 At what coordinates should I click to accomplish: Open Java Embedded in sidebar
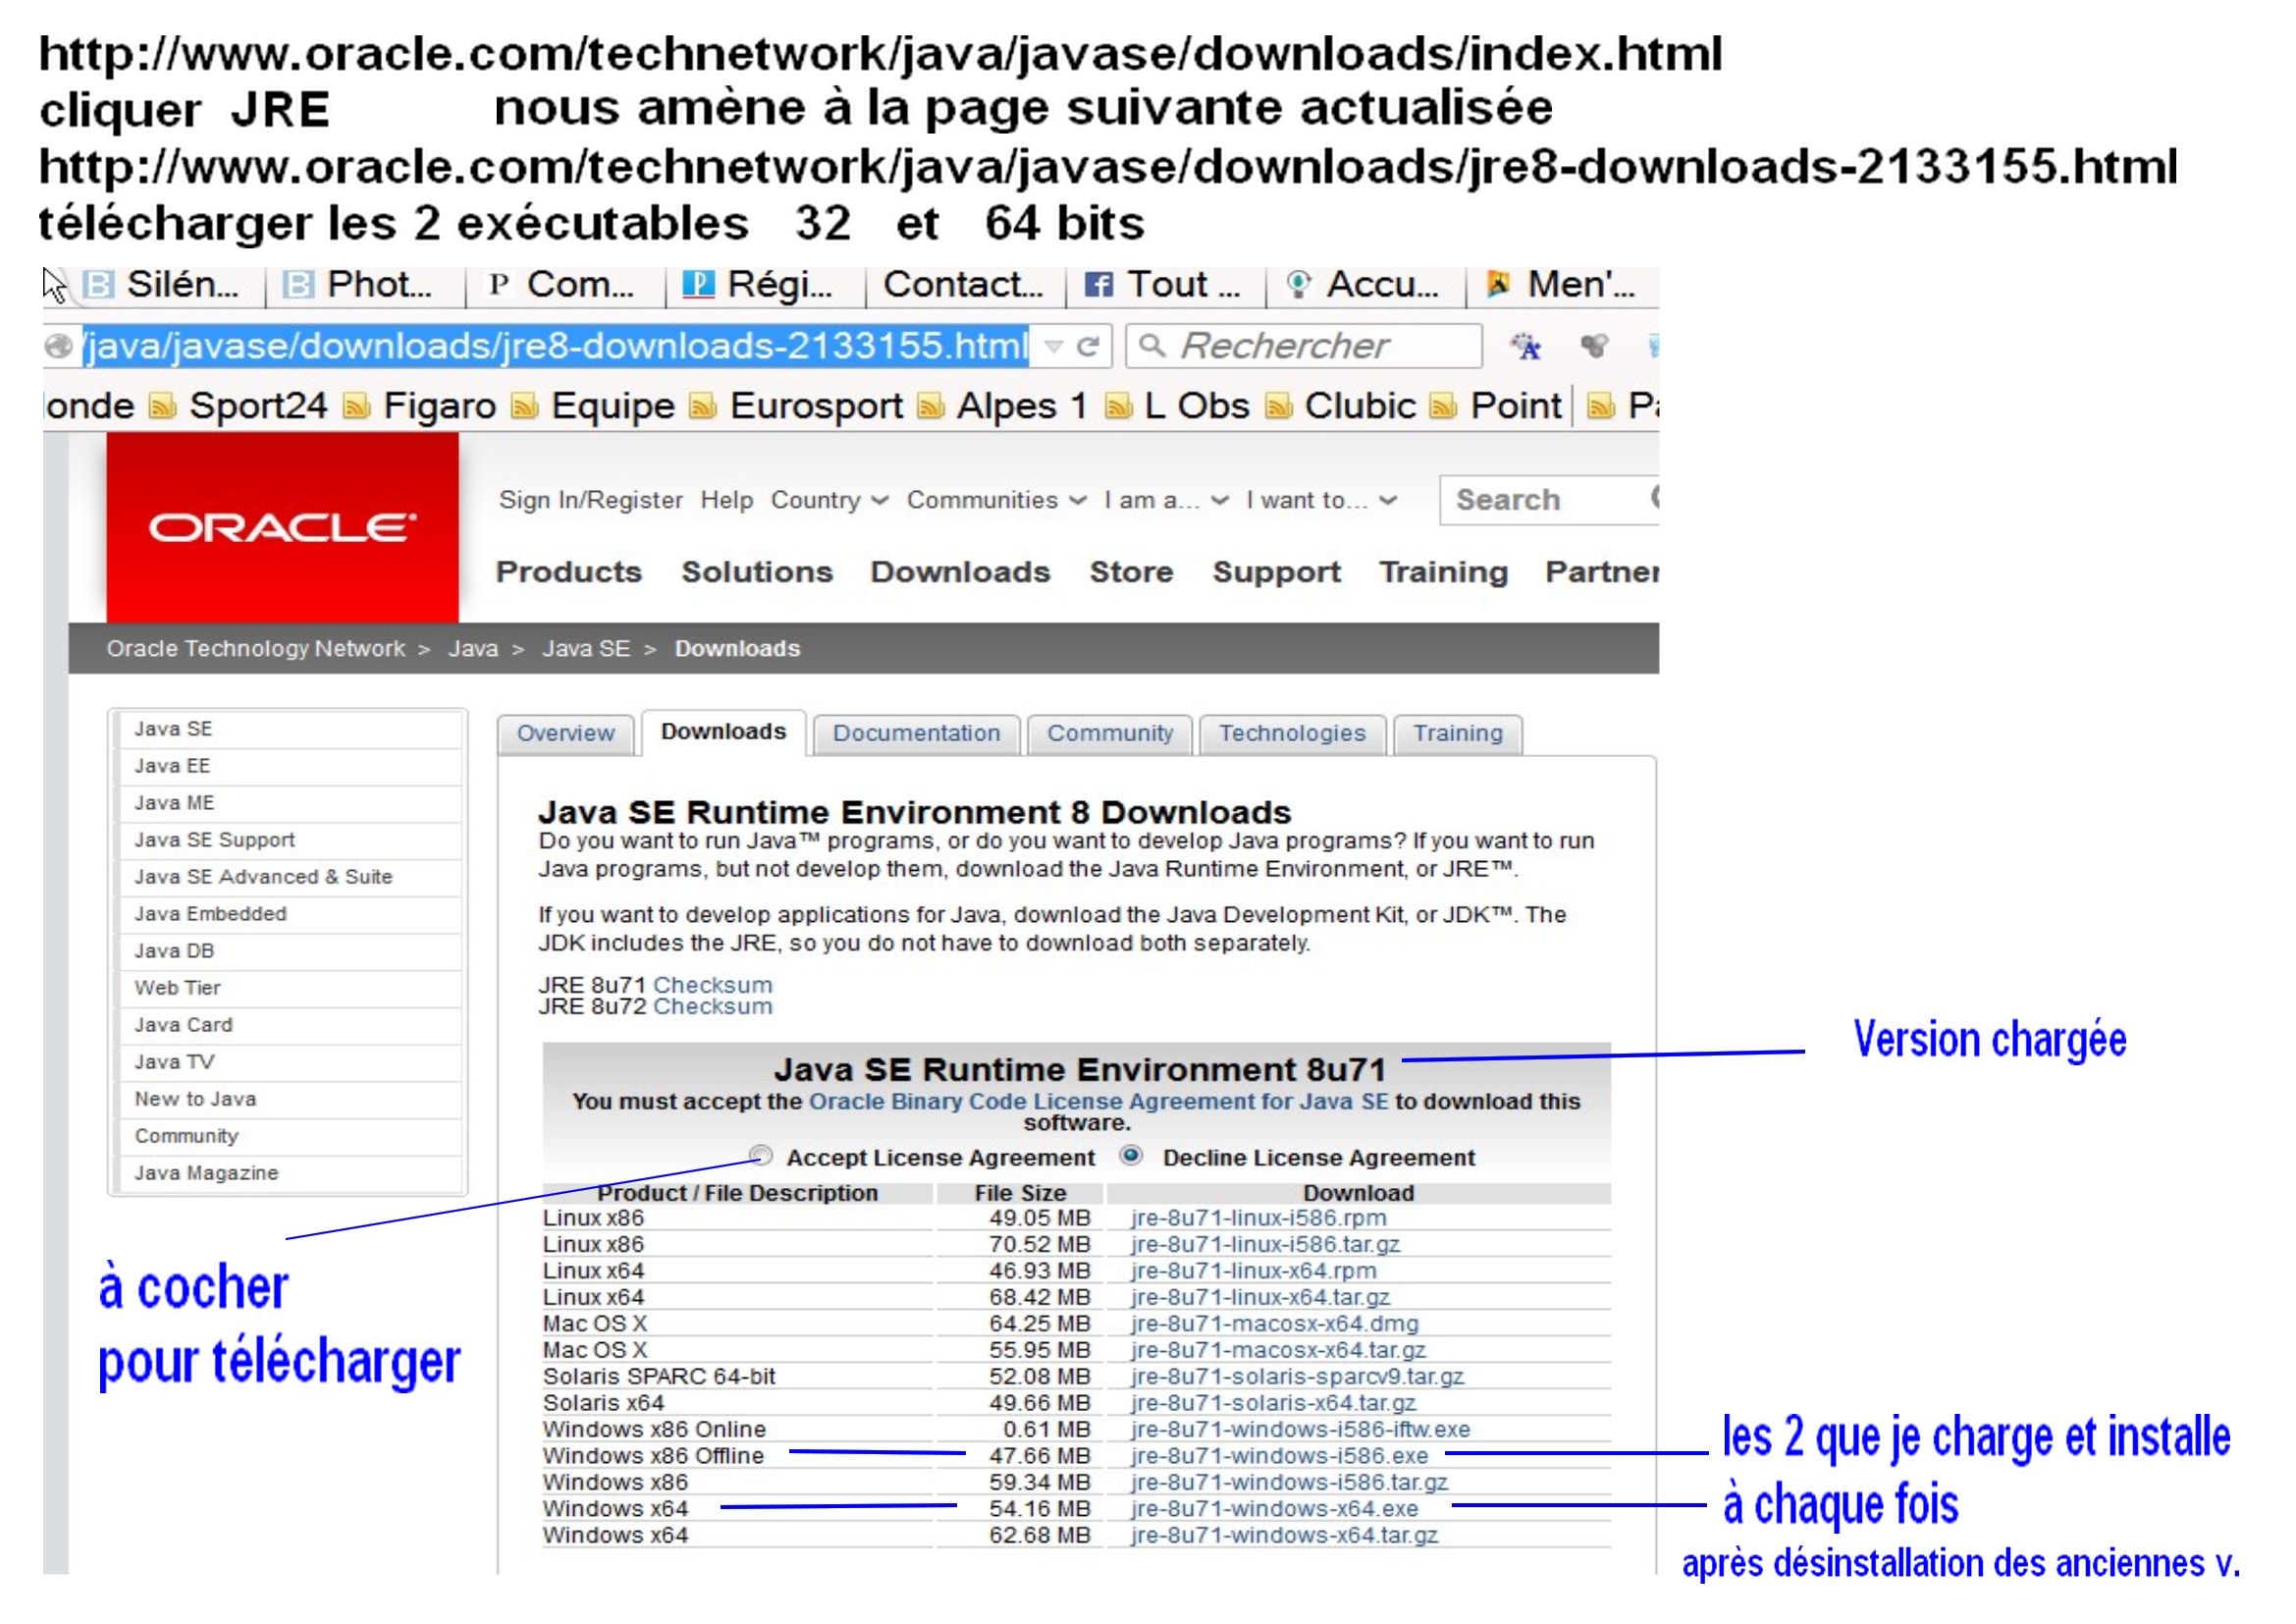tap(290, 914)
